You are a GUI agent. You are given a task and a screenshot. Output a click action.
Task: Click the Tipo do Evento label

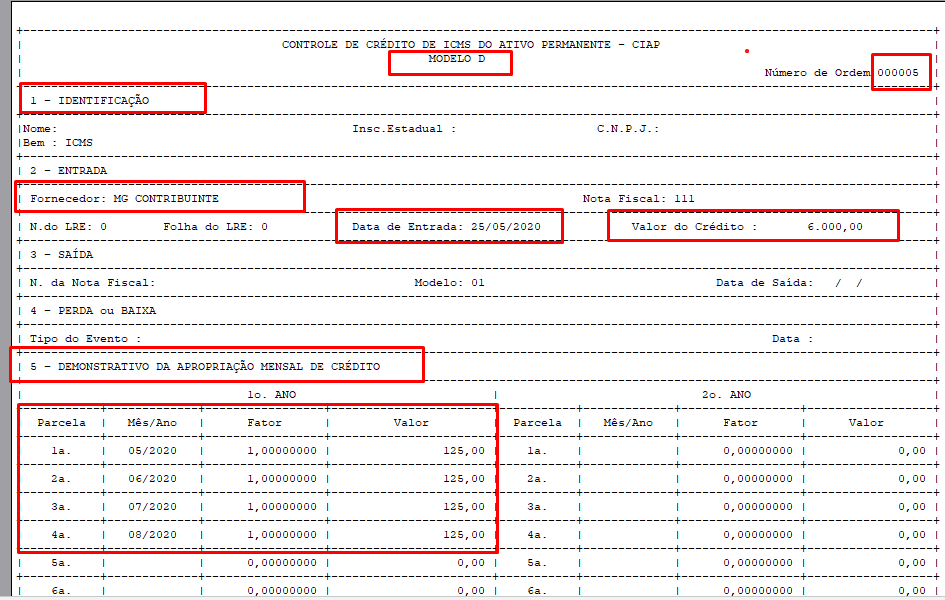86,339
